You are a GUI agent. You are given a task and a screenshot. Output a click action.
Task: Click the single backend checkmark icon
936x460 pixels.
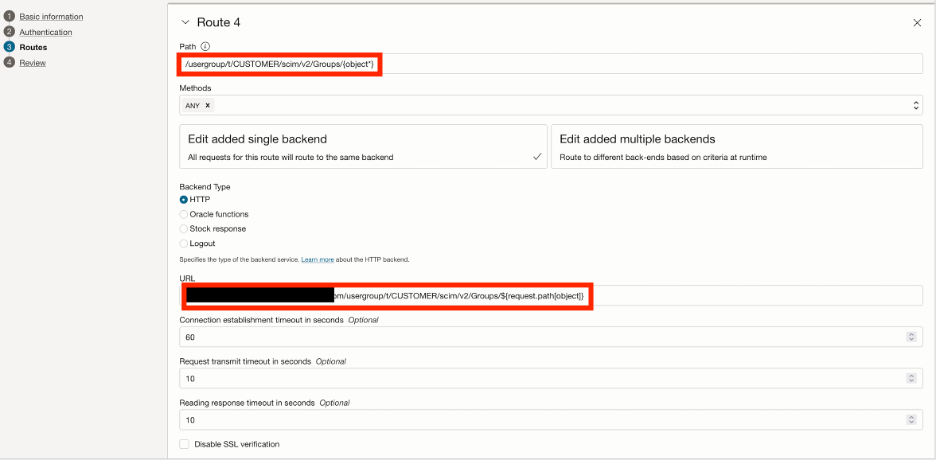[x=537, y=157]
